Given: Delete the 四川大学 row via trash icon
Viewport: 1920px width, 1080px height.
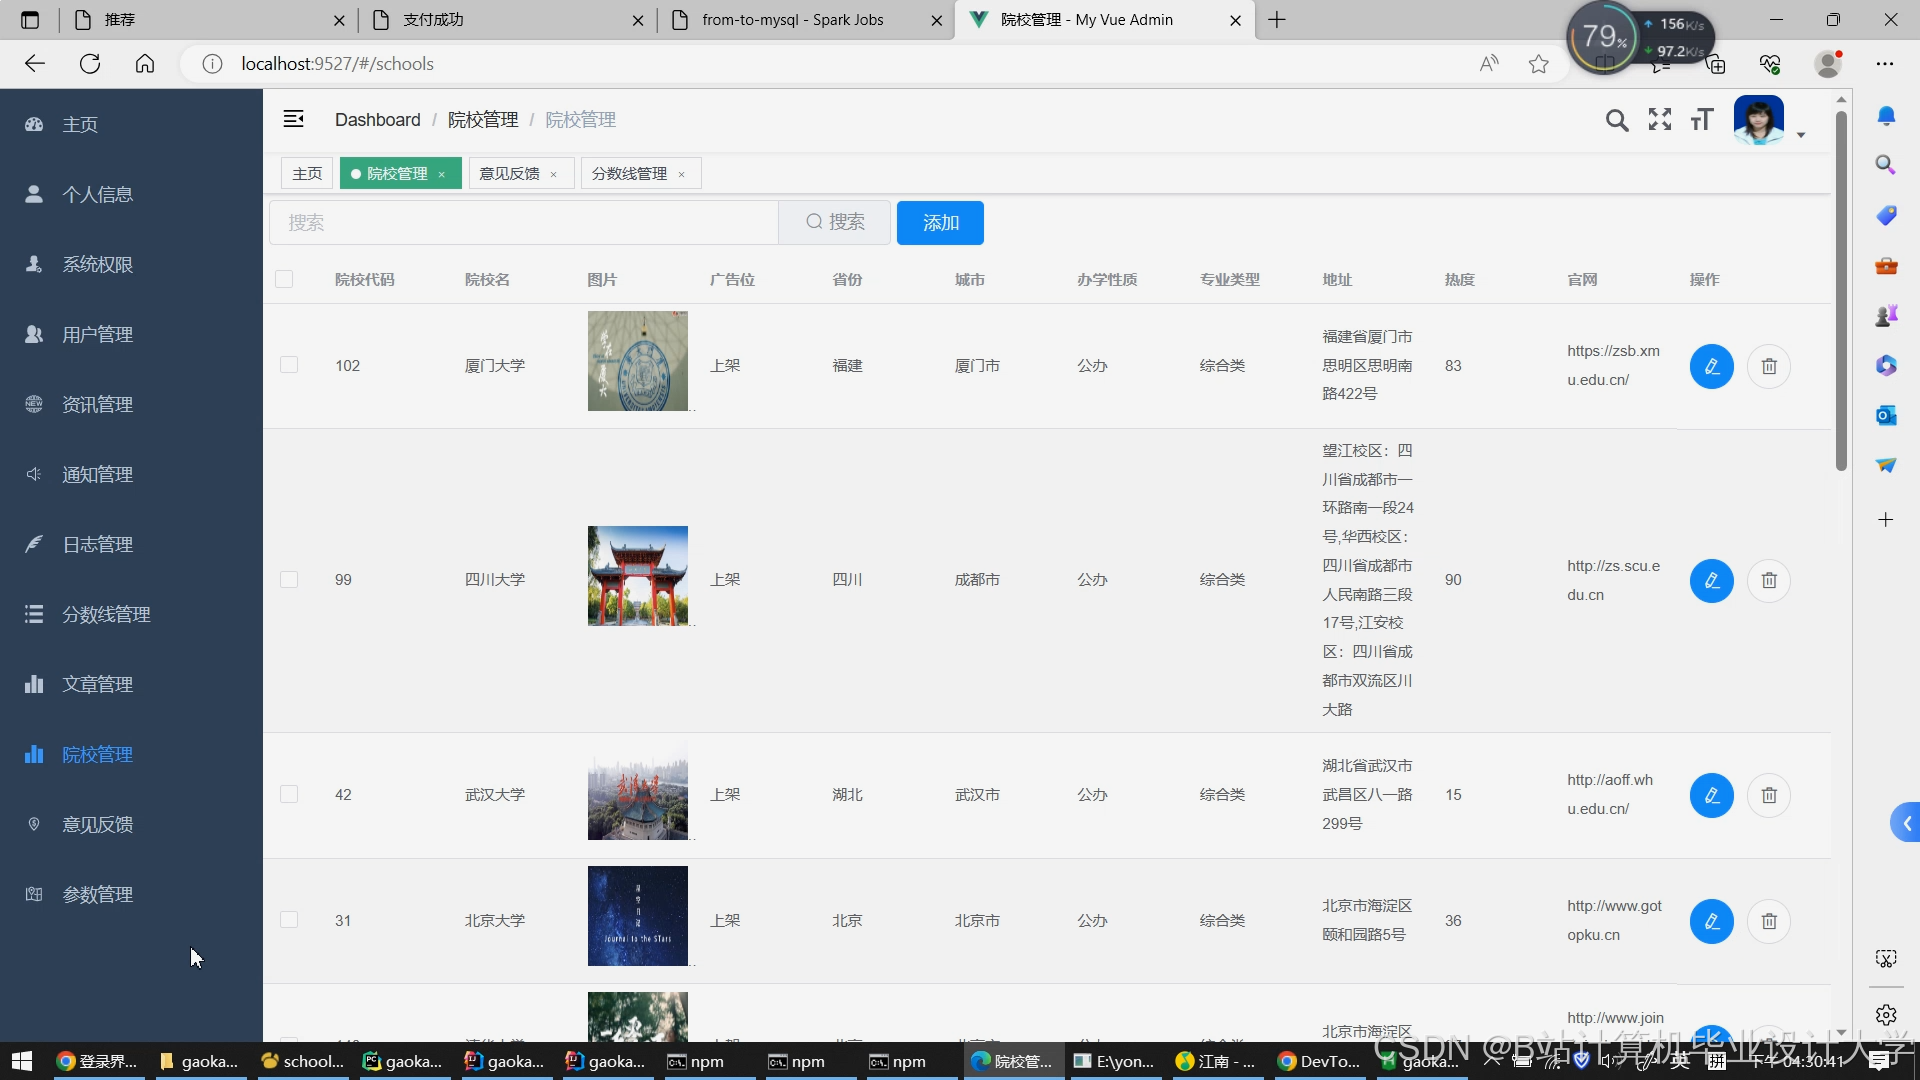Looking at the screenshot, I should point(1769,580).
